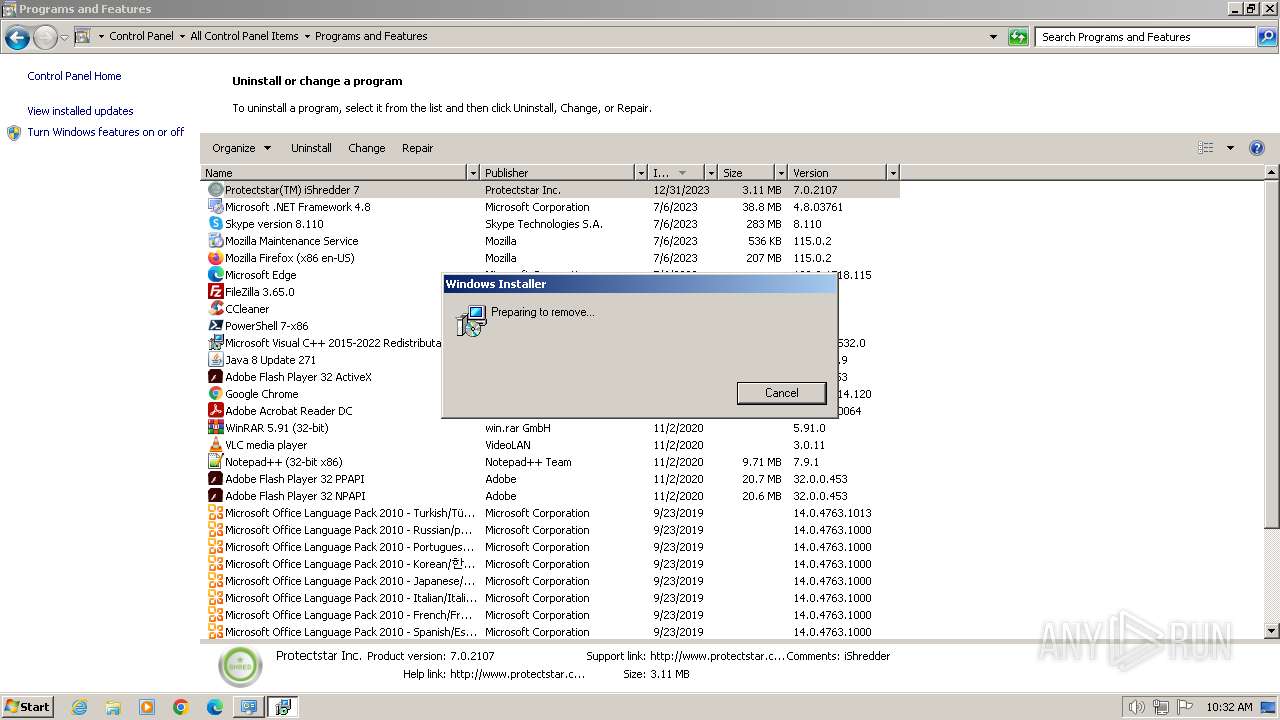Click the Protectstar iShredder 7 program icon
The image size is (1280, 720).
tap(215, 190)
